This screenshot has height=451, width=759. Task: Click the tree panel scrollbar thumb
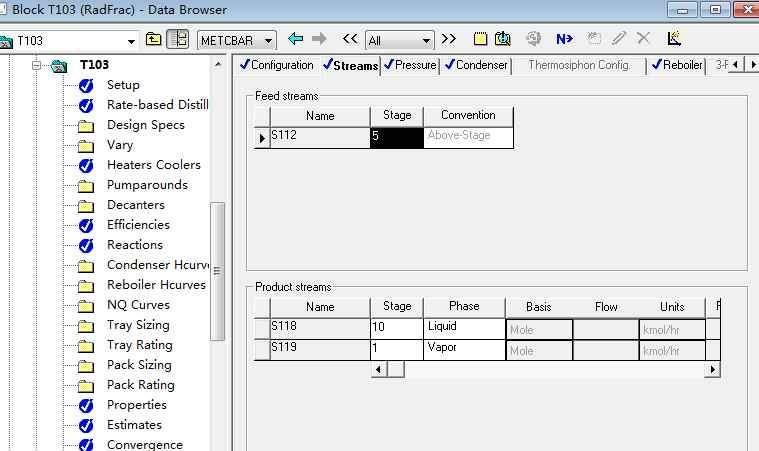coord(217,271)
